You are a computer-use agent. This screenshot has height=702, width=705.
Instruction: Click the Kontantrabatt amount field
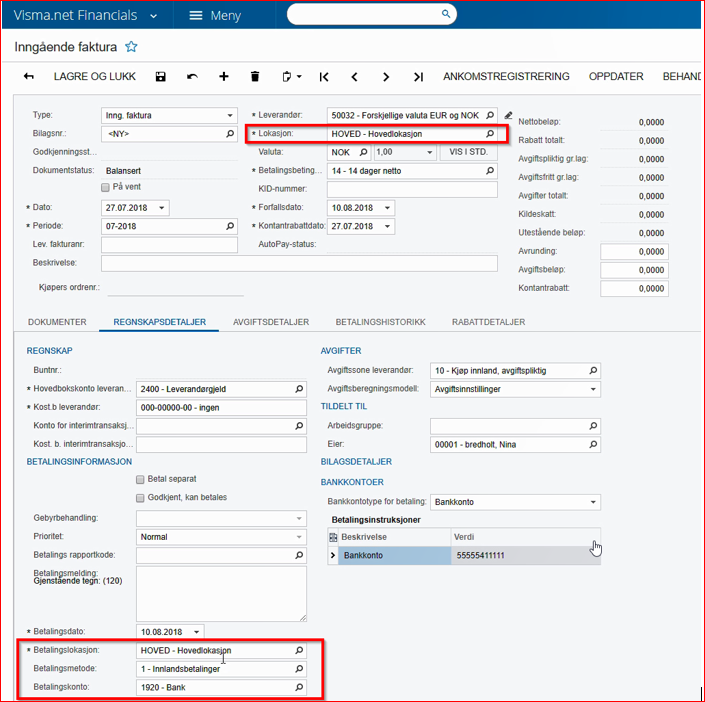(x=634, y=288)
